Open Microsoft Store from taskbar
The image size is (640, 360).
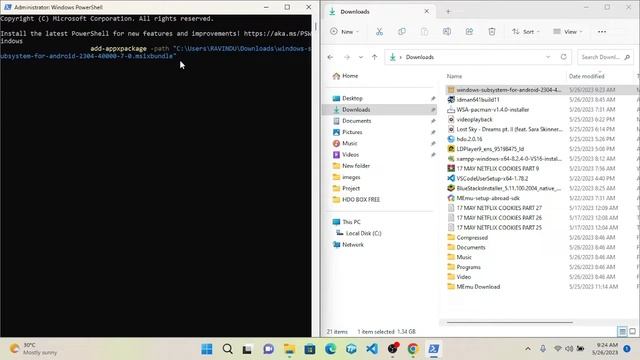pyautogui.click(x=310, y=349)
